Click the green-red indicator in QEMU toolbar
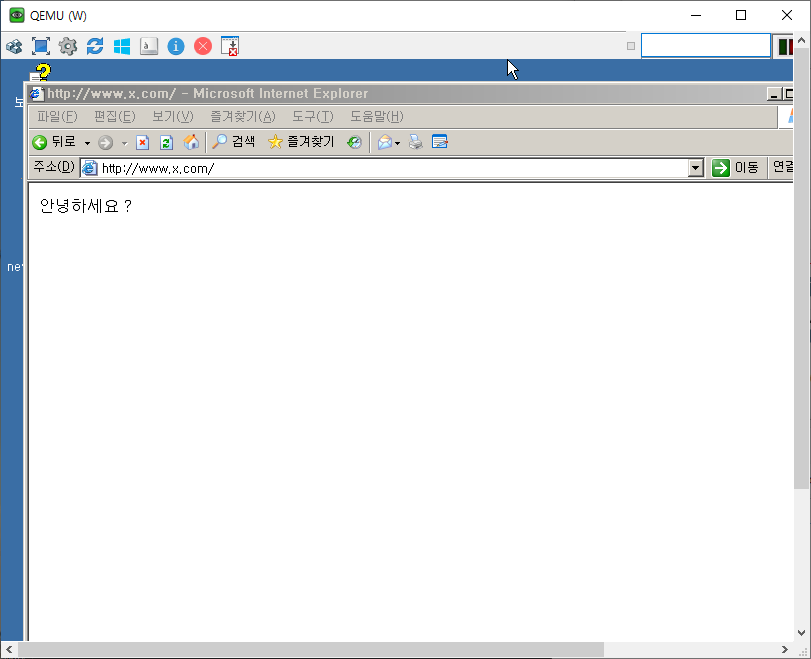The image size is (811, 659). pyautogui.click(x=785, y=47)
